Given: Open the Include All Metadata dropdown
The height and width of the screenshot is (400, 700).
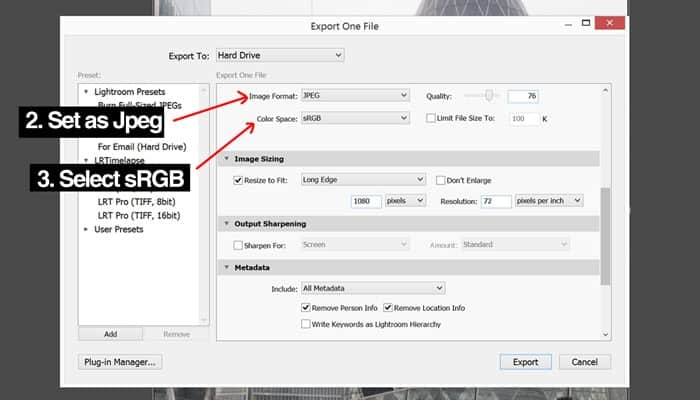Looking at the screenshot, I should click(x=373, y=288).
